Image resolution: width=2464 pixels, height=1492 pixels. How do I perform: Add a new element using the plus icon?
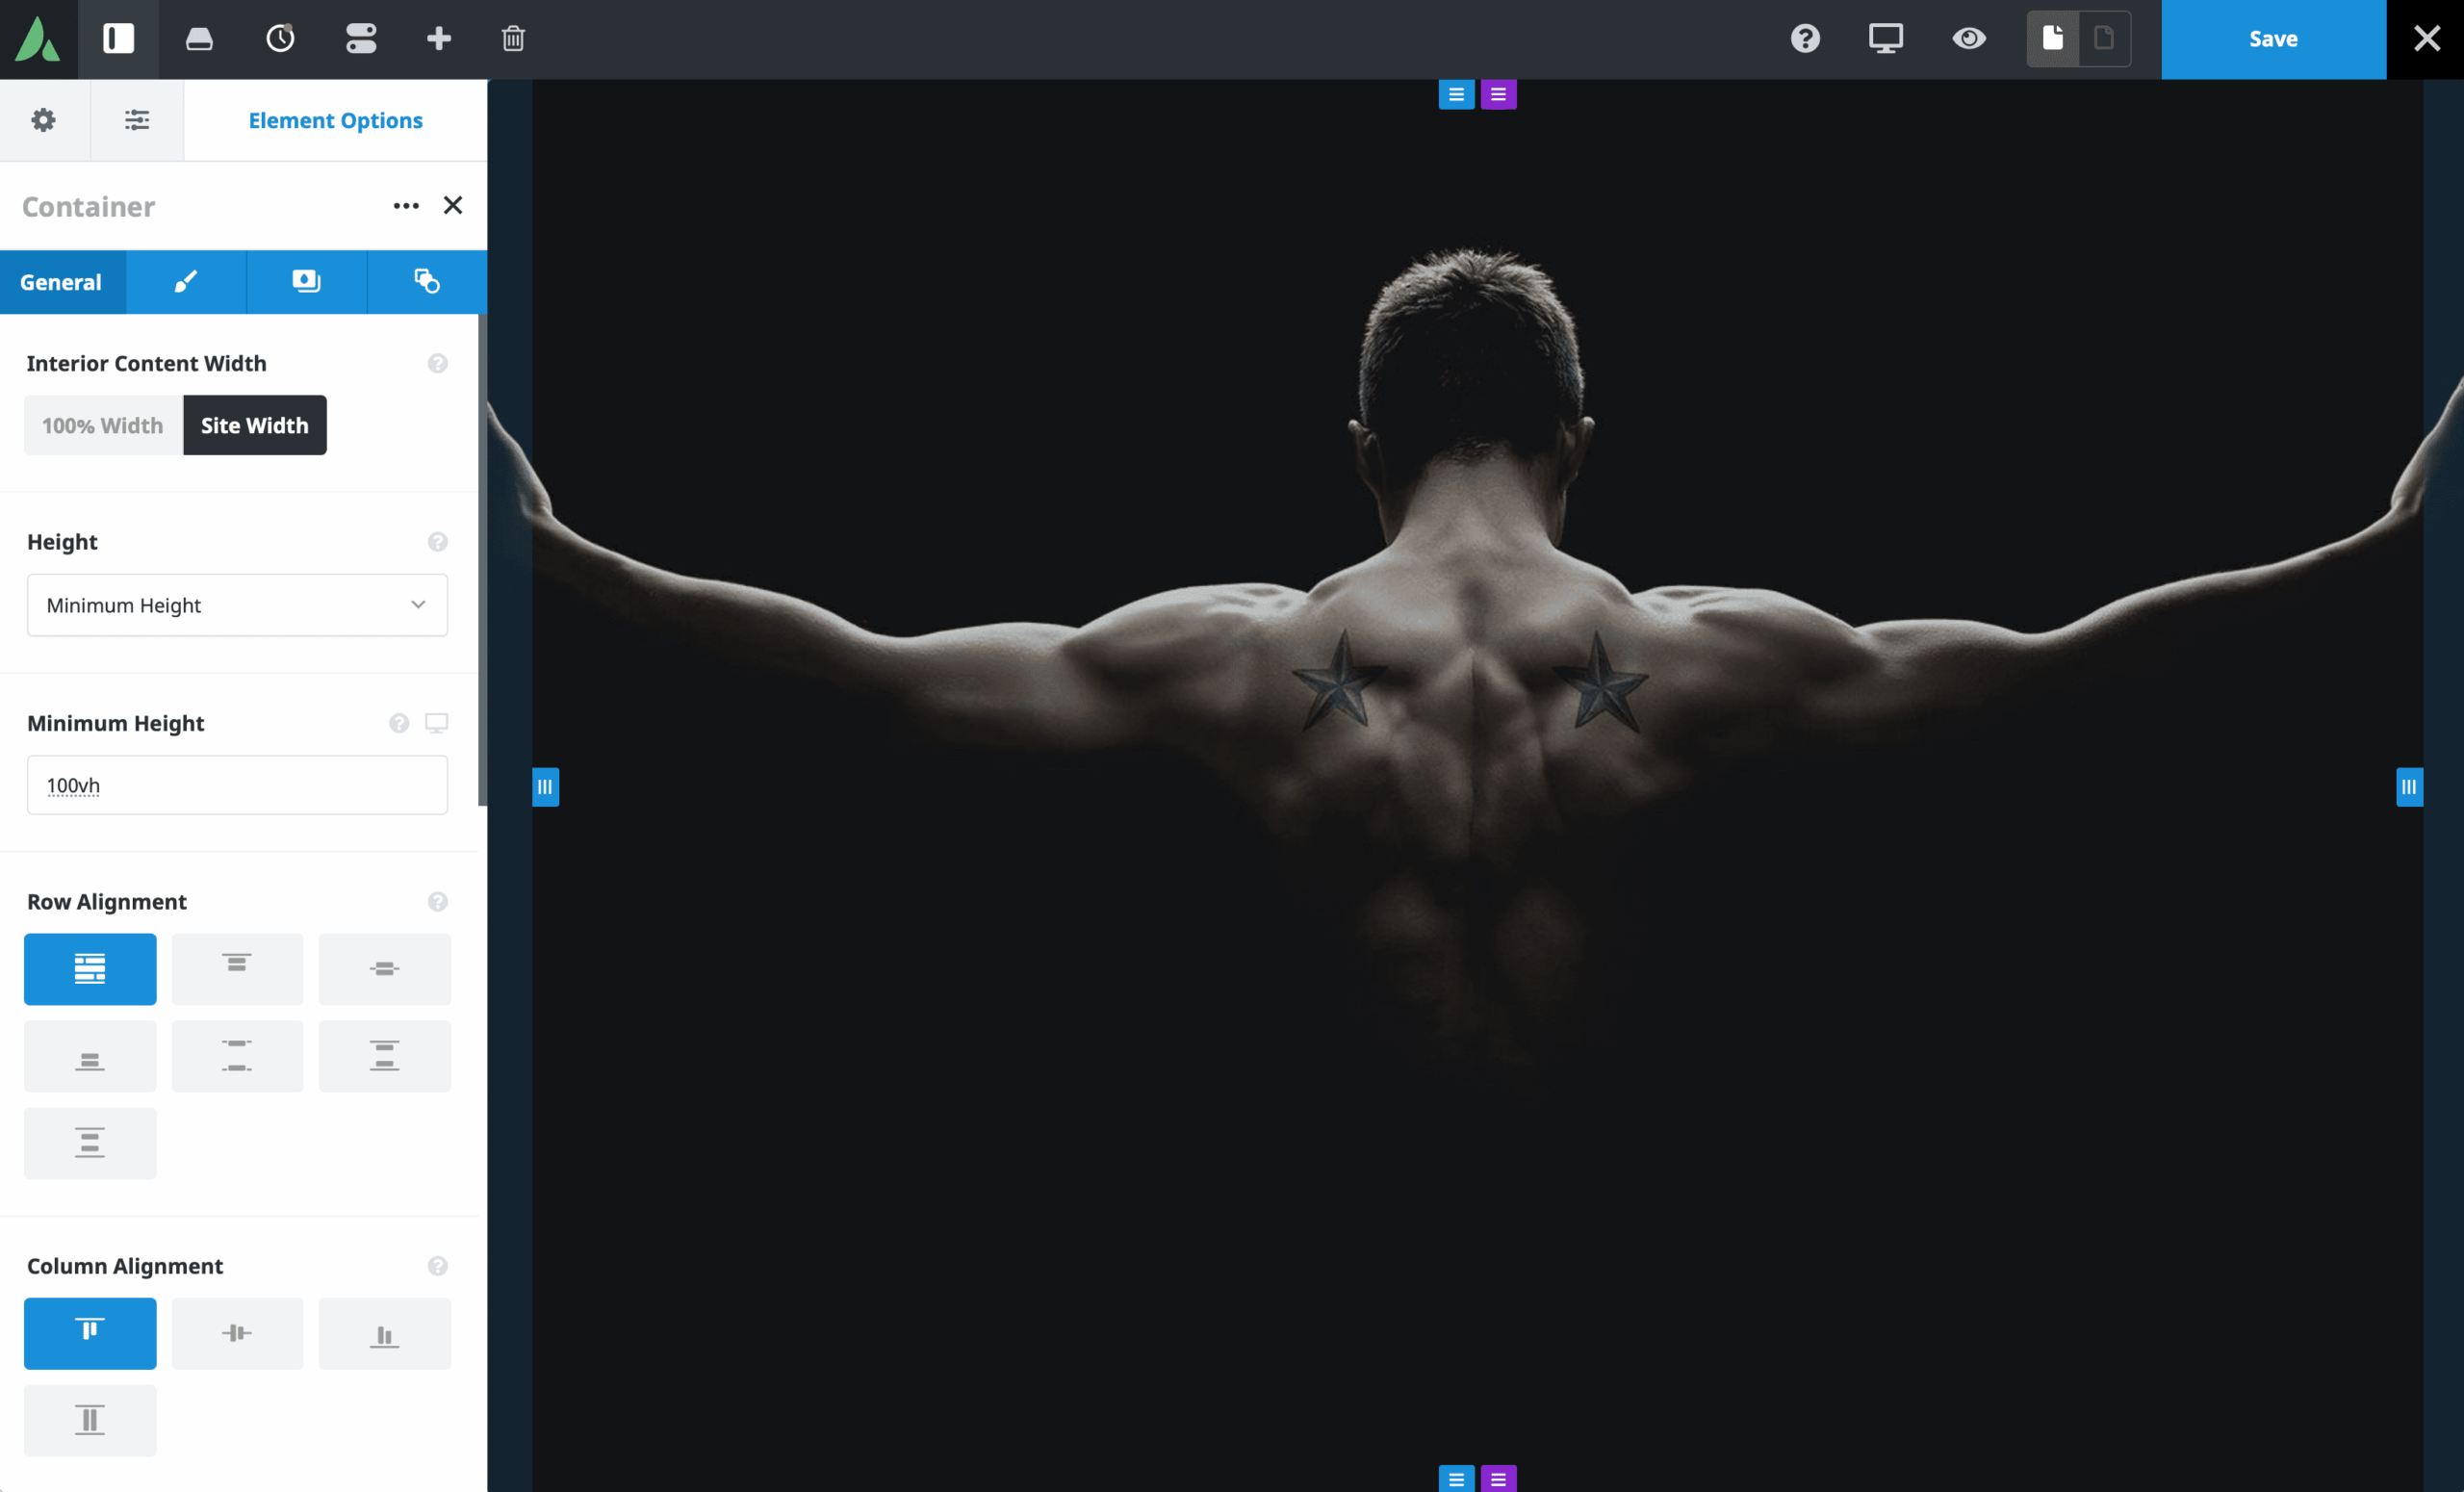tap(437, 40)
